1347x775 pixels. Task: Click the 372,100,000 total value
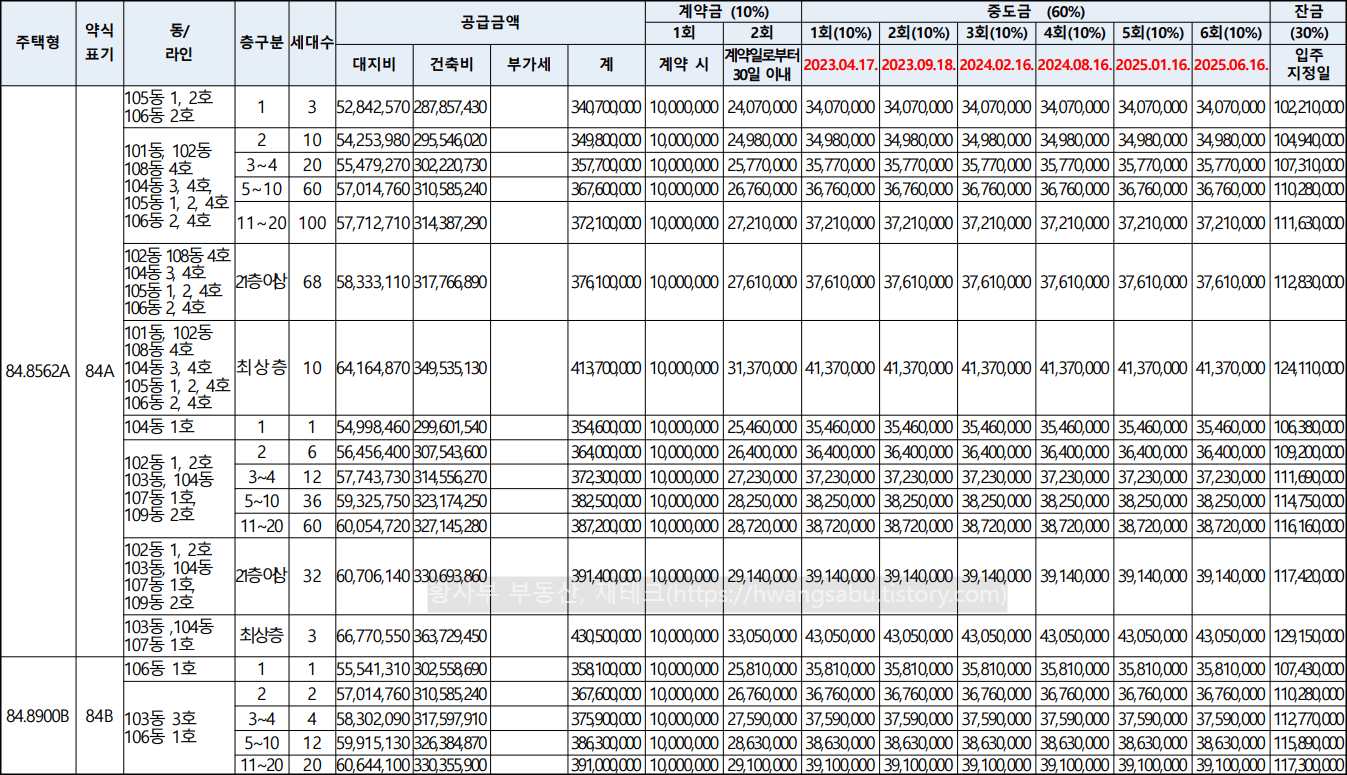[607, 223]
